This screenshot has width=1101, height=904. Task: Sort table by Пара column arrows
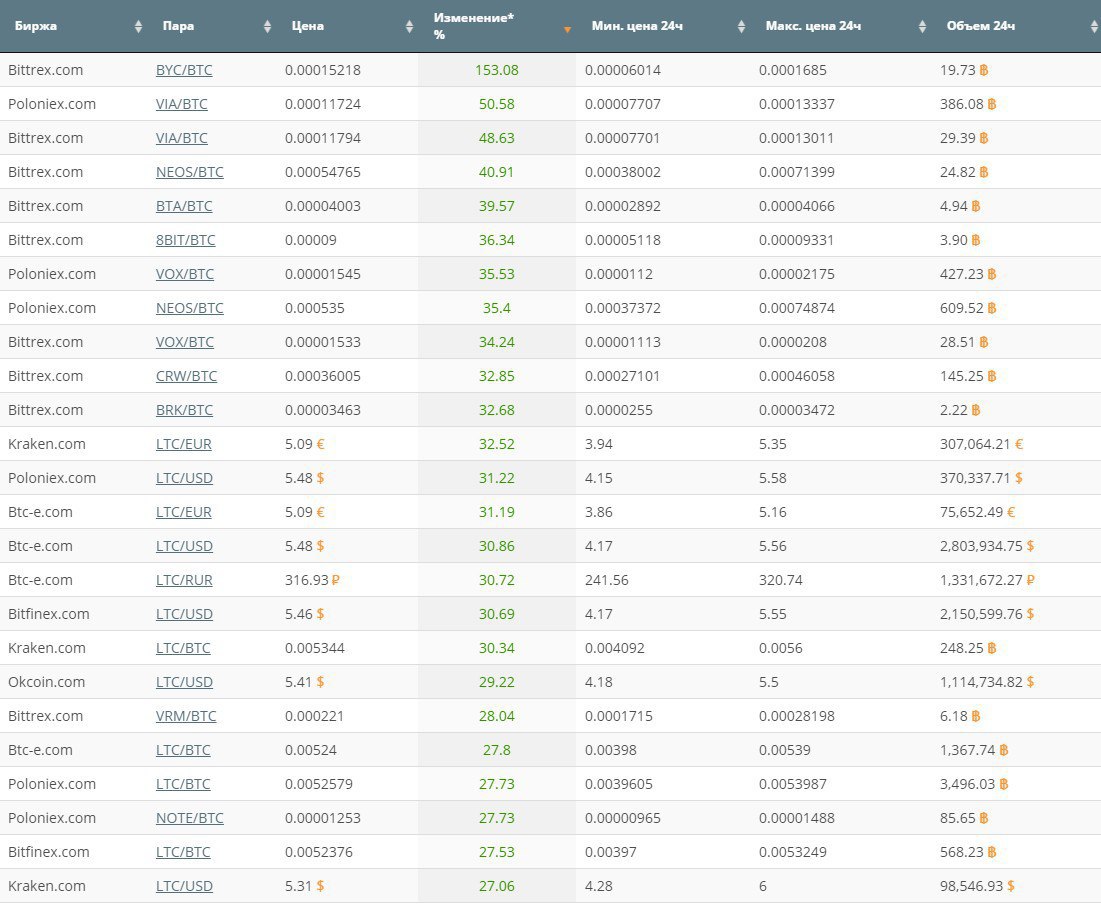click(x=268, y=27)
